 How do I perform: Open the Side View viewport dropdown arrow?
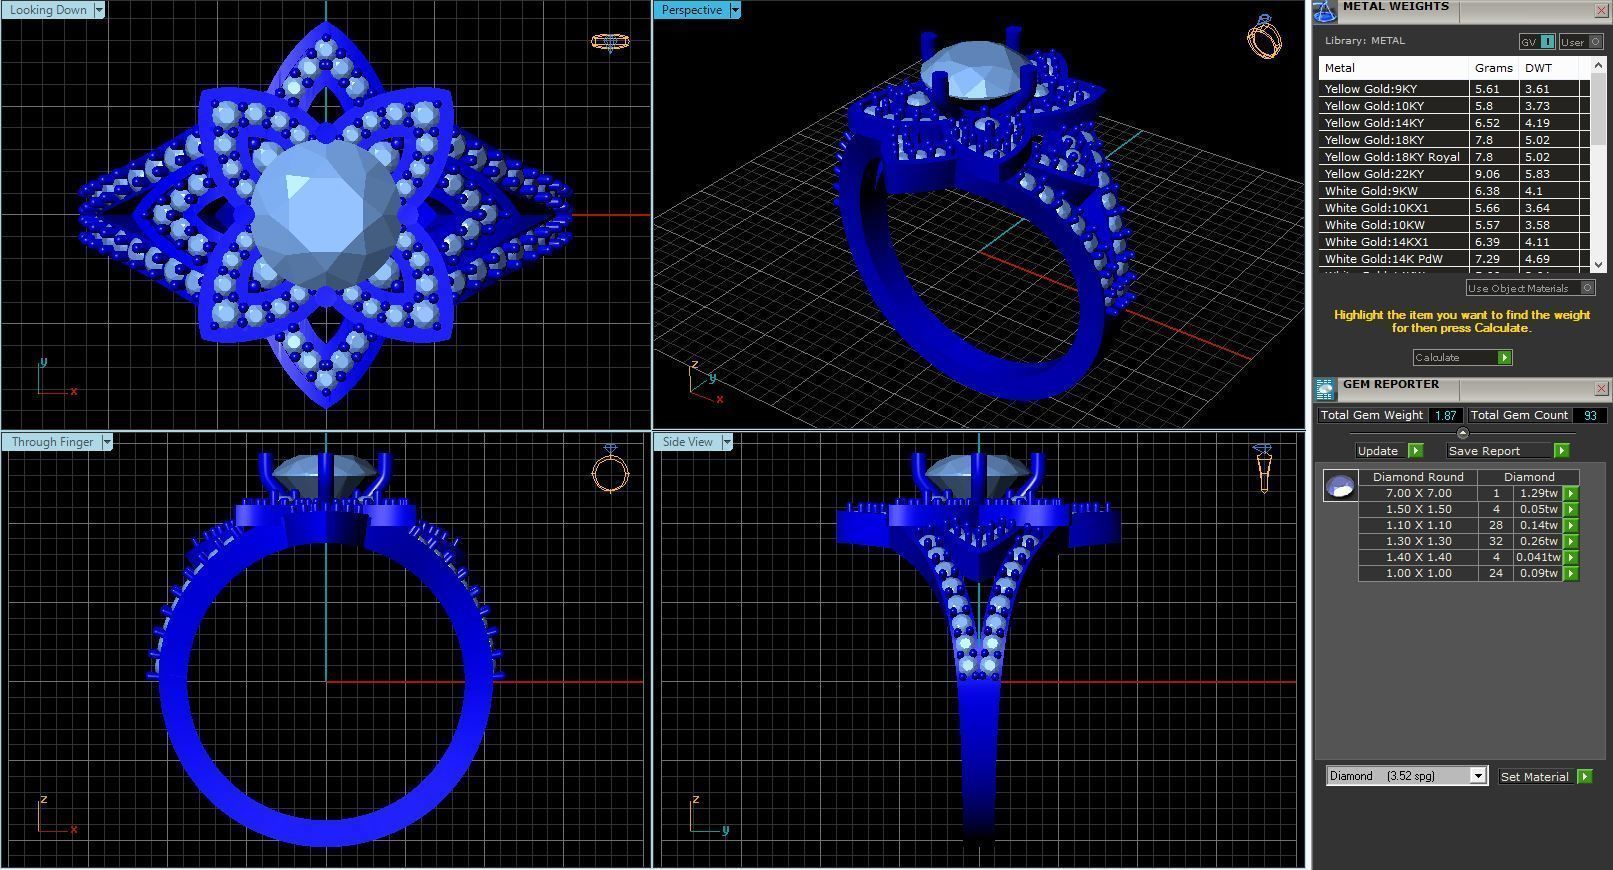coord(727,442)
